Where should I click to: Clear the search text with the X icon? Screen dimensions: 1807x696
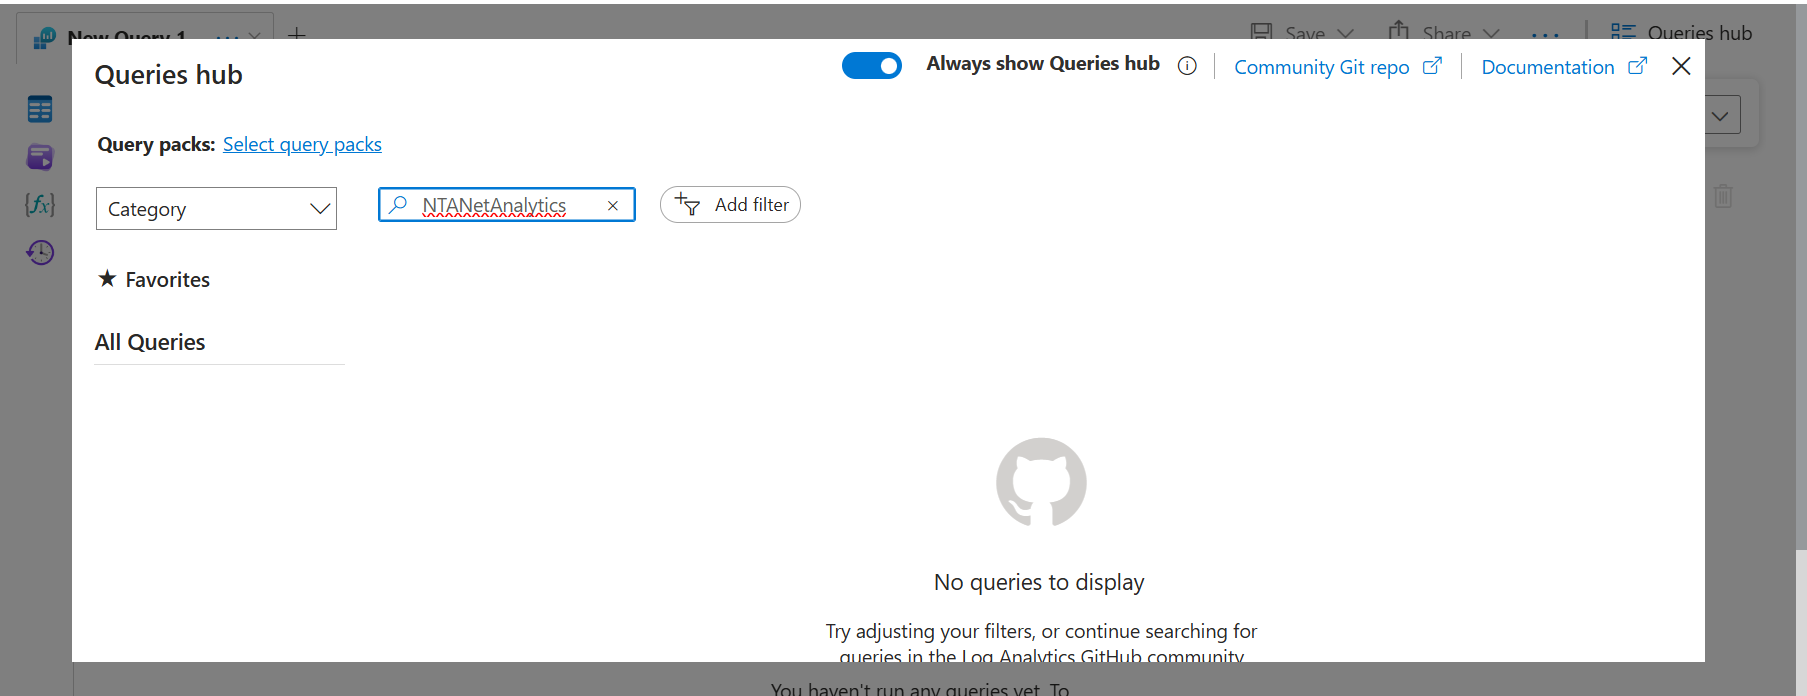tap(613, 206)
